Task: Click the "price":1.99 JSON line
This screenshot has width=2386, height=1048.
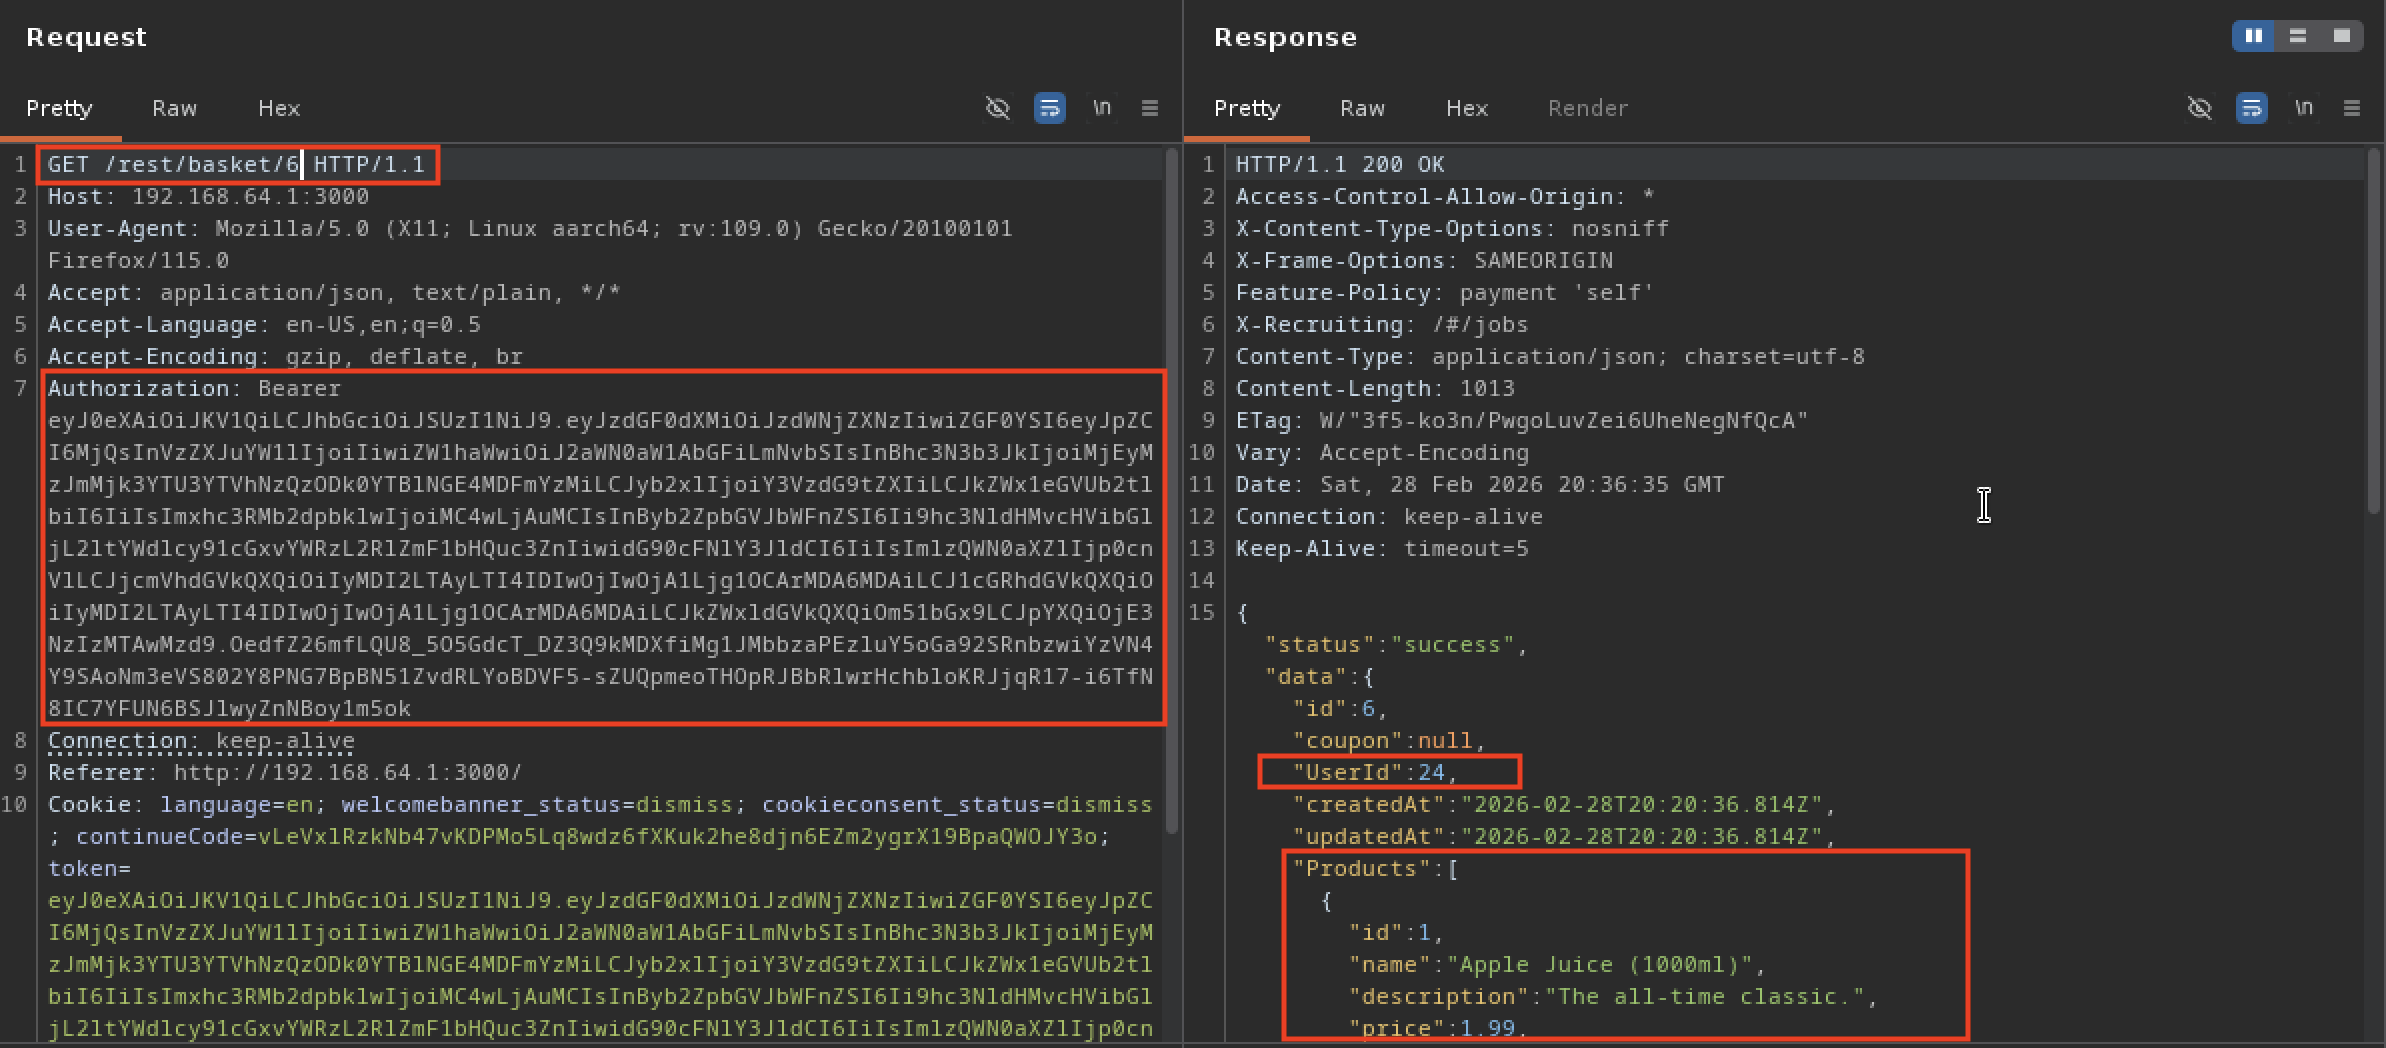Action: pyautogui.click(x=1438, y=1028)
